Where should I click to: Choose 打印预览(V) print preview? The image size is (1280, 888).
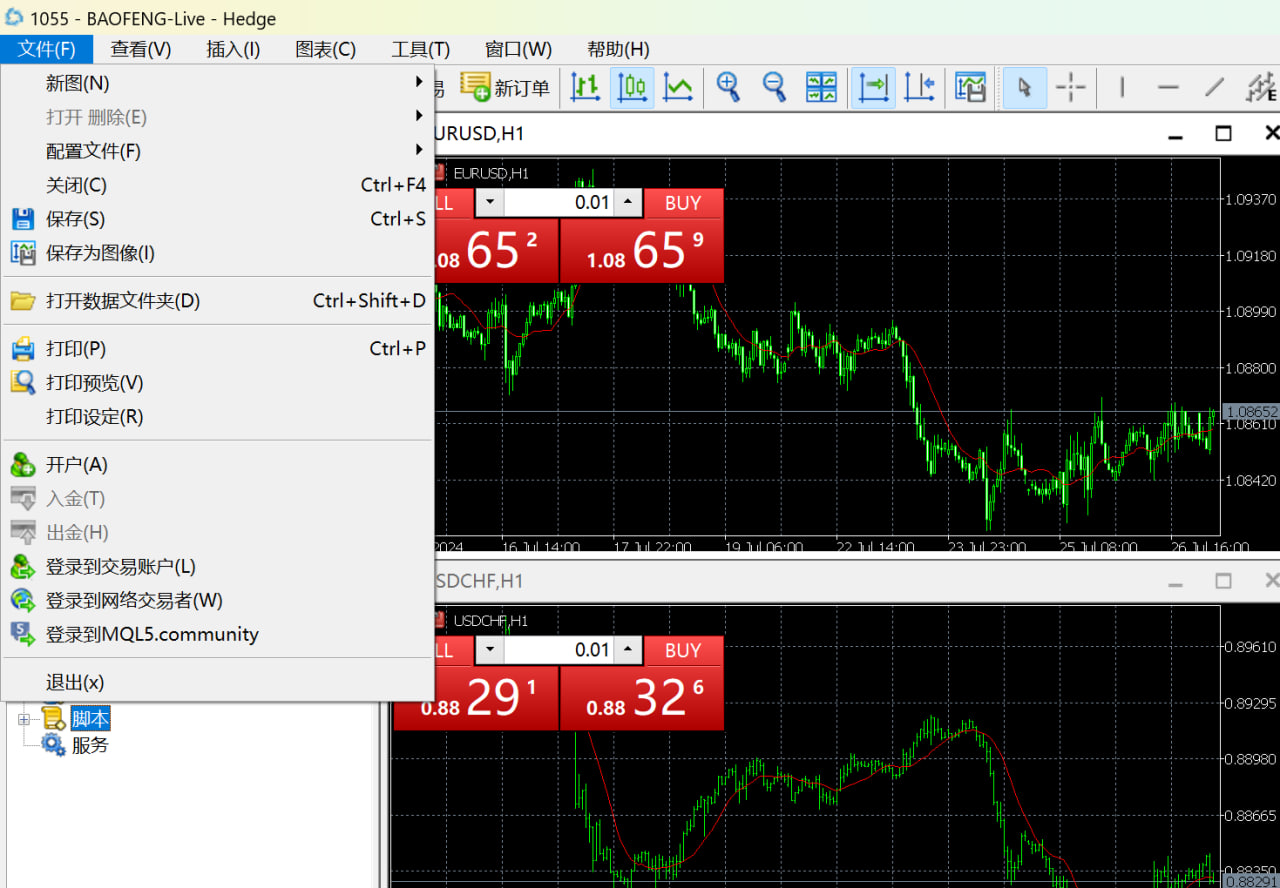coord(218,383)
